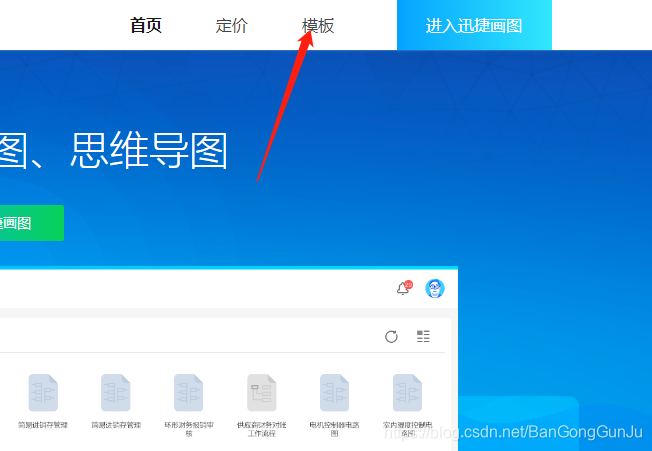Click the user avatar profile icon
This screenshot has height=451, width=652.
[x=435, y=288]
